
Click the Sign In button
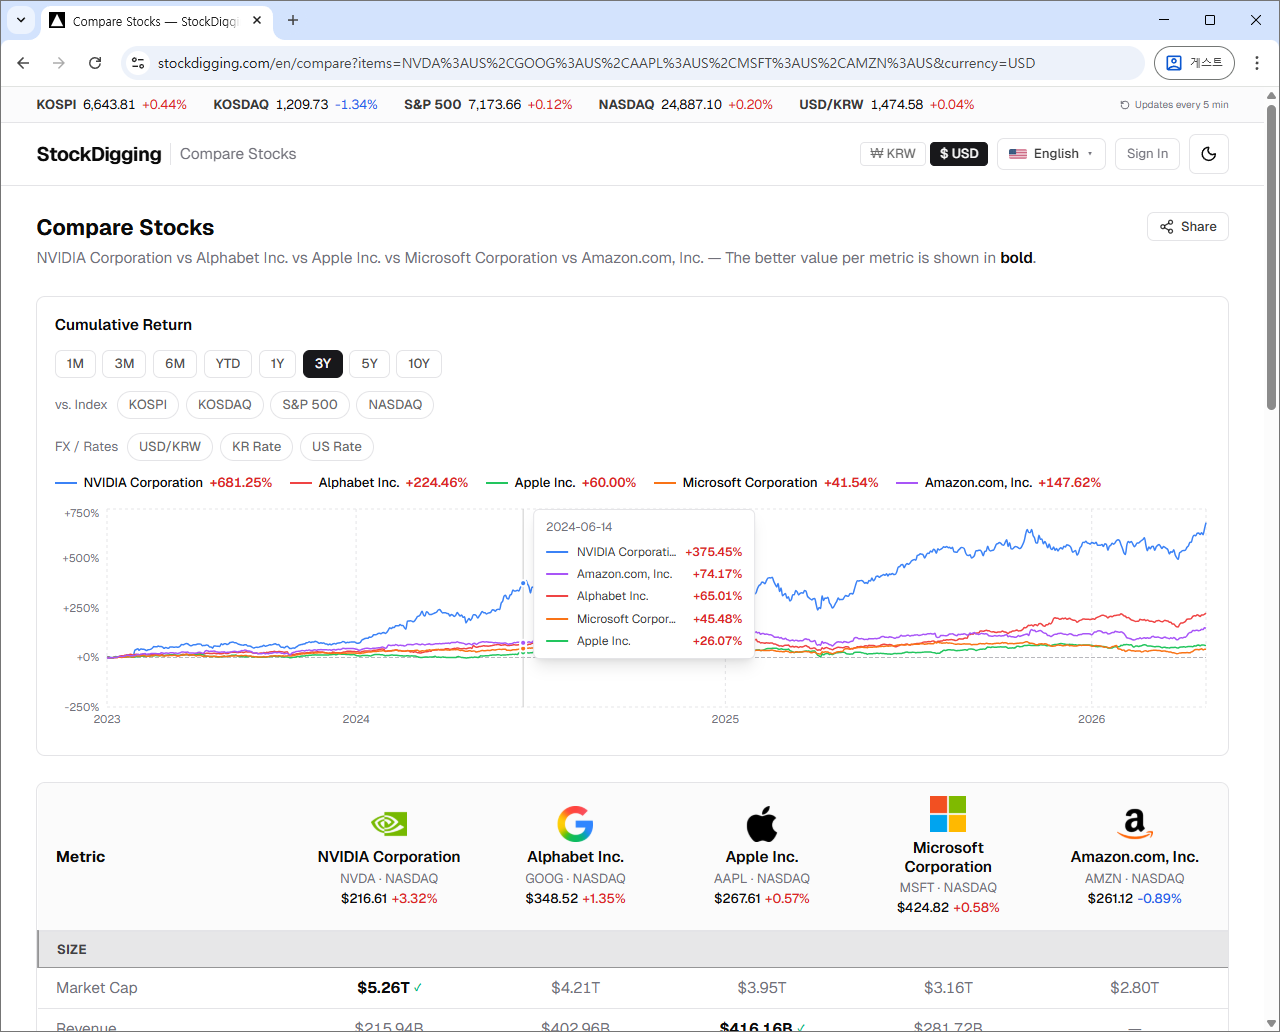(1147, 154)
